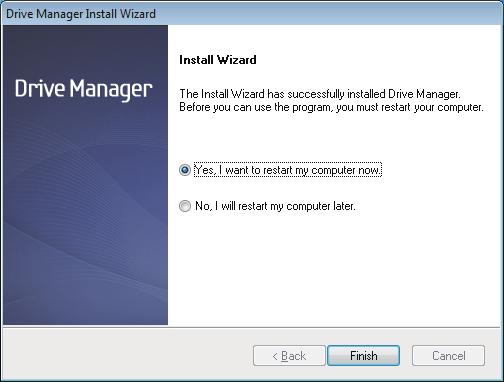This screenshot has width=504, height=382.
Task: Click the Drive Manager logo in the banner
Action: [x=84, y=89]
